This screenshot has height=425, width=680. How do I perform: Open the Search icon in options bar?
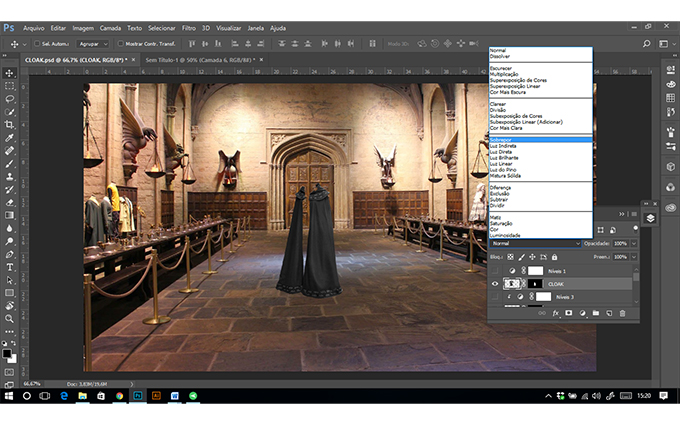pyautogui.click(x=647, y=44)
